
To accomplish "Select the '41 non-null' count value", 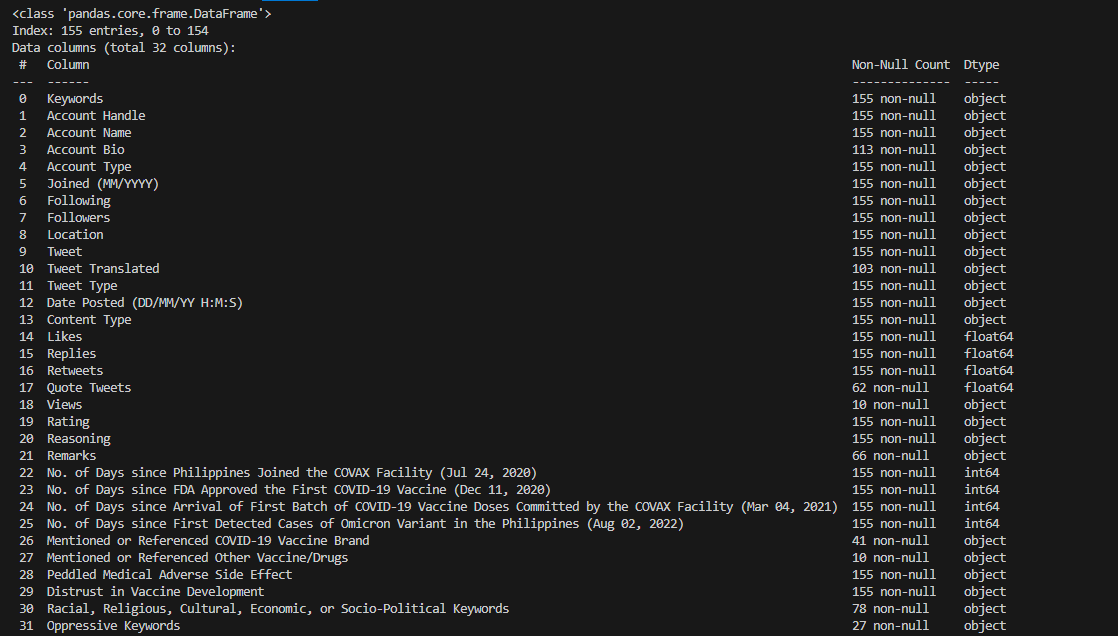I will coord(891,541).
